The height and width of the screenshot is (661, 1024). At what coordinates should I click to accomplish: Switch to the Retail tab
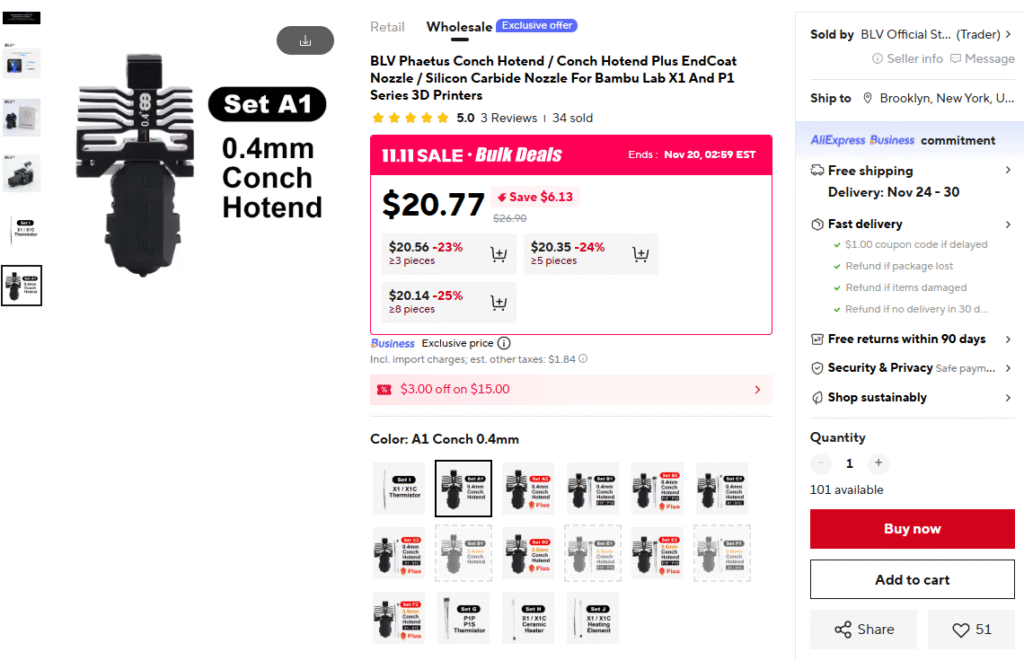pyautogui.click(x=387, y=27)
